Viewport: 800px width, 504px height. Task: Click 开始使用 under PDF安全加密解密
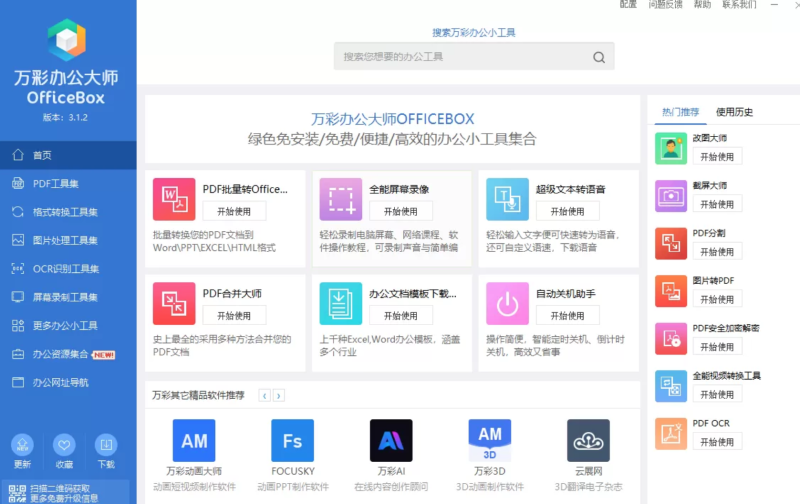click(x=717, y=347)
